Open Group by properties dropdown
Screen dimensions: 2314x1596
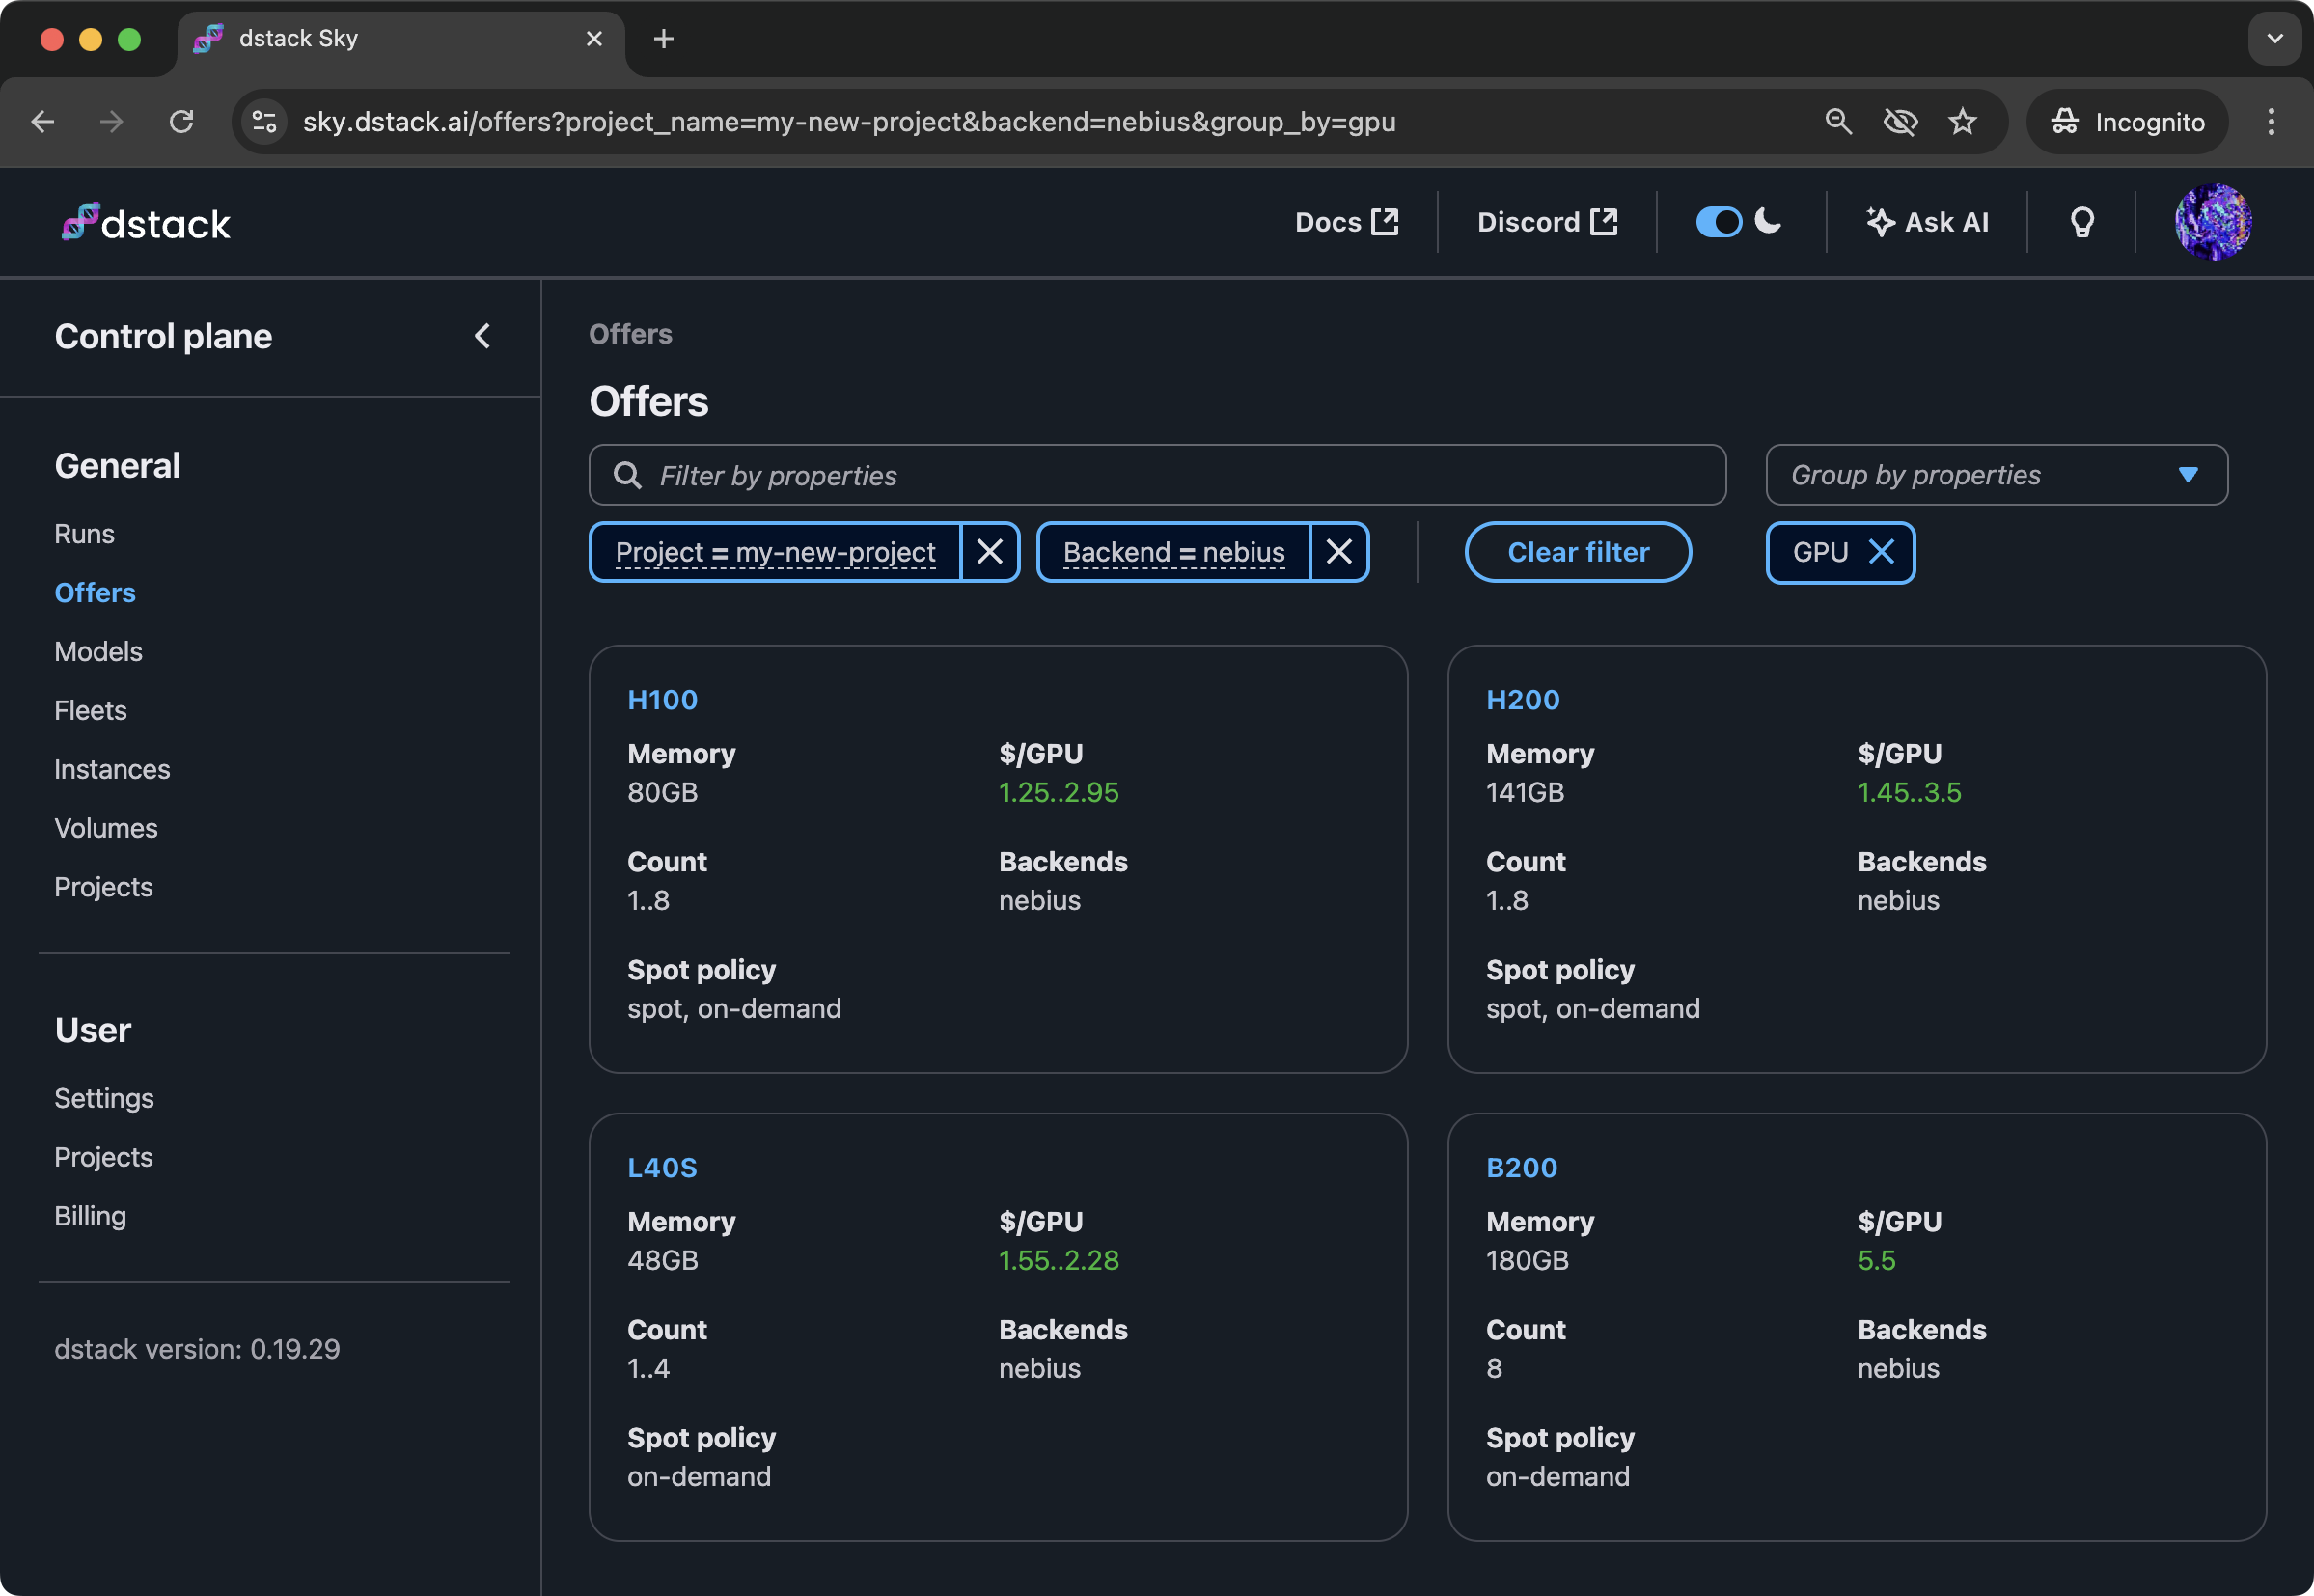pos(1996,475)
